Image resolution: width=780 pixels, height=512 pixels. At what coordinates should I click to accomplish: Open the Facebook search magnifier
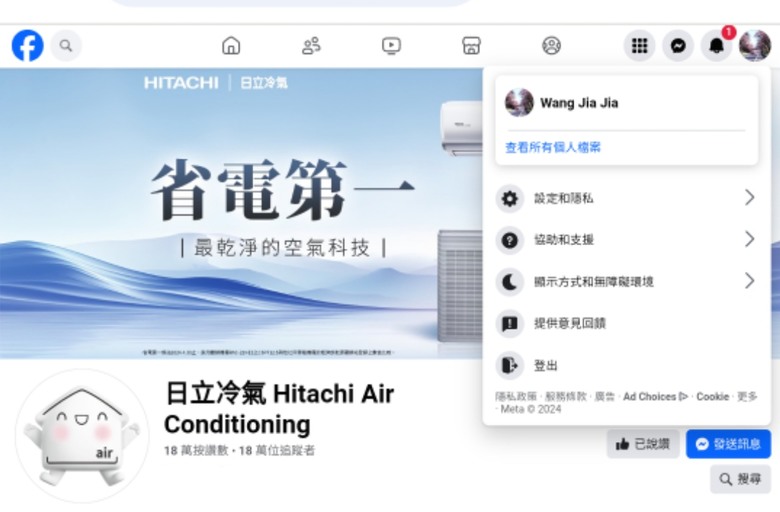click(66, 46)
